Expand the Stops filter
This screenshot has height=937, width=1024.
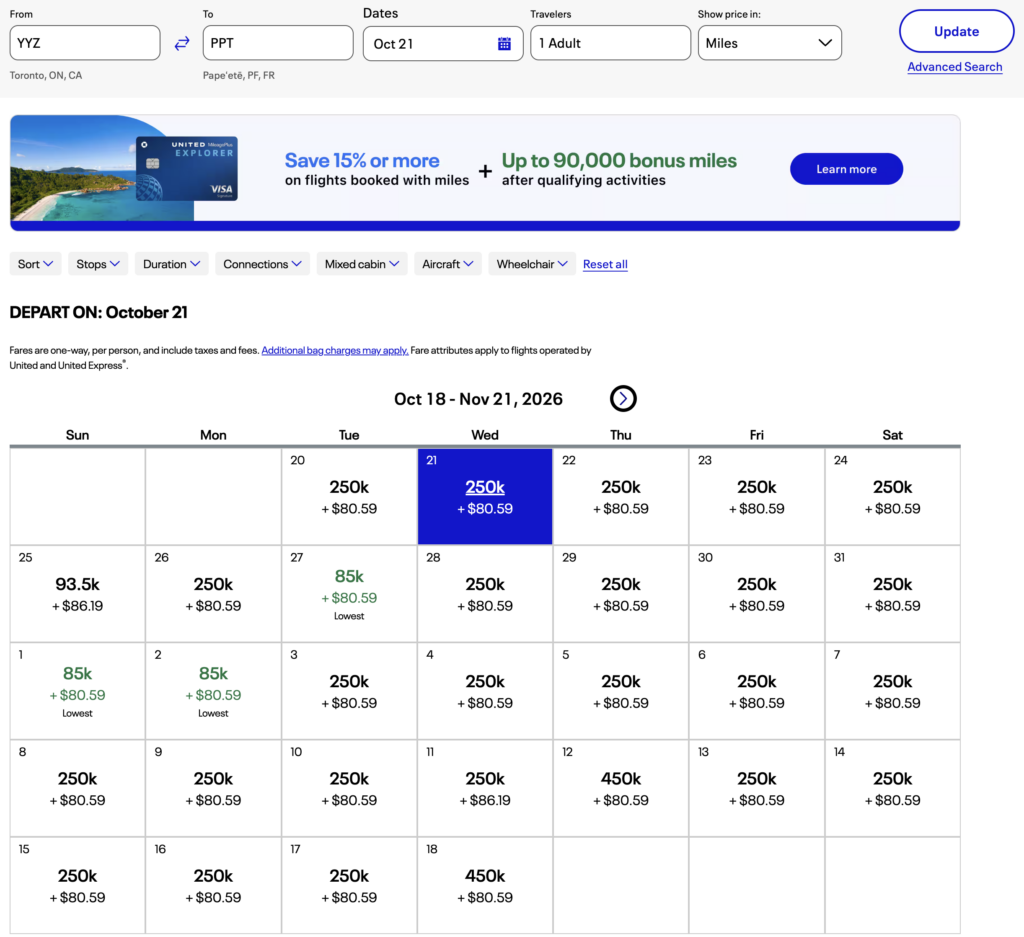click(x=98, y=264)
